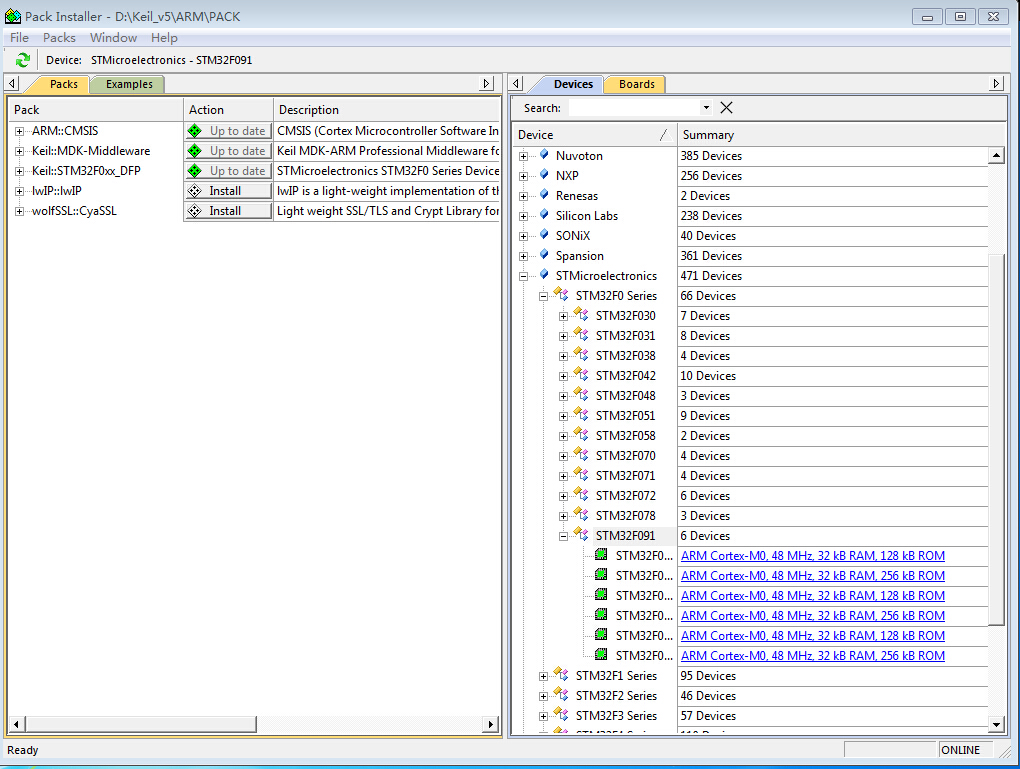Image resolution: width=1020 pixels, height=769 pixels.
Task: Click the STM32F030 subfamily icon
Action: 582,314
